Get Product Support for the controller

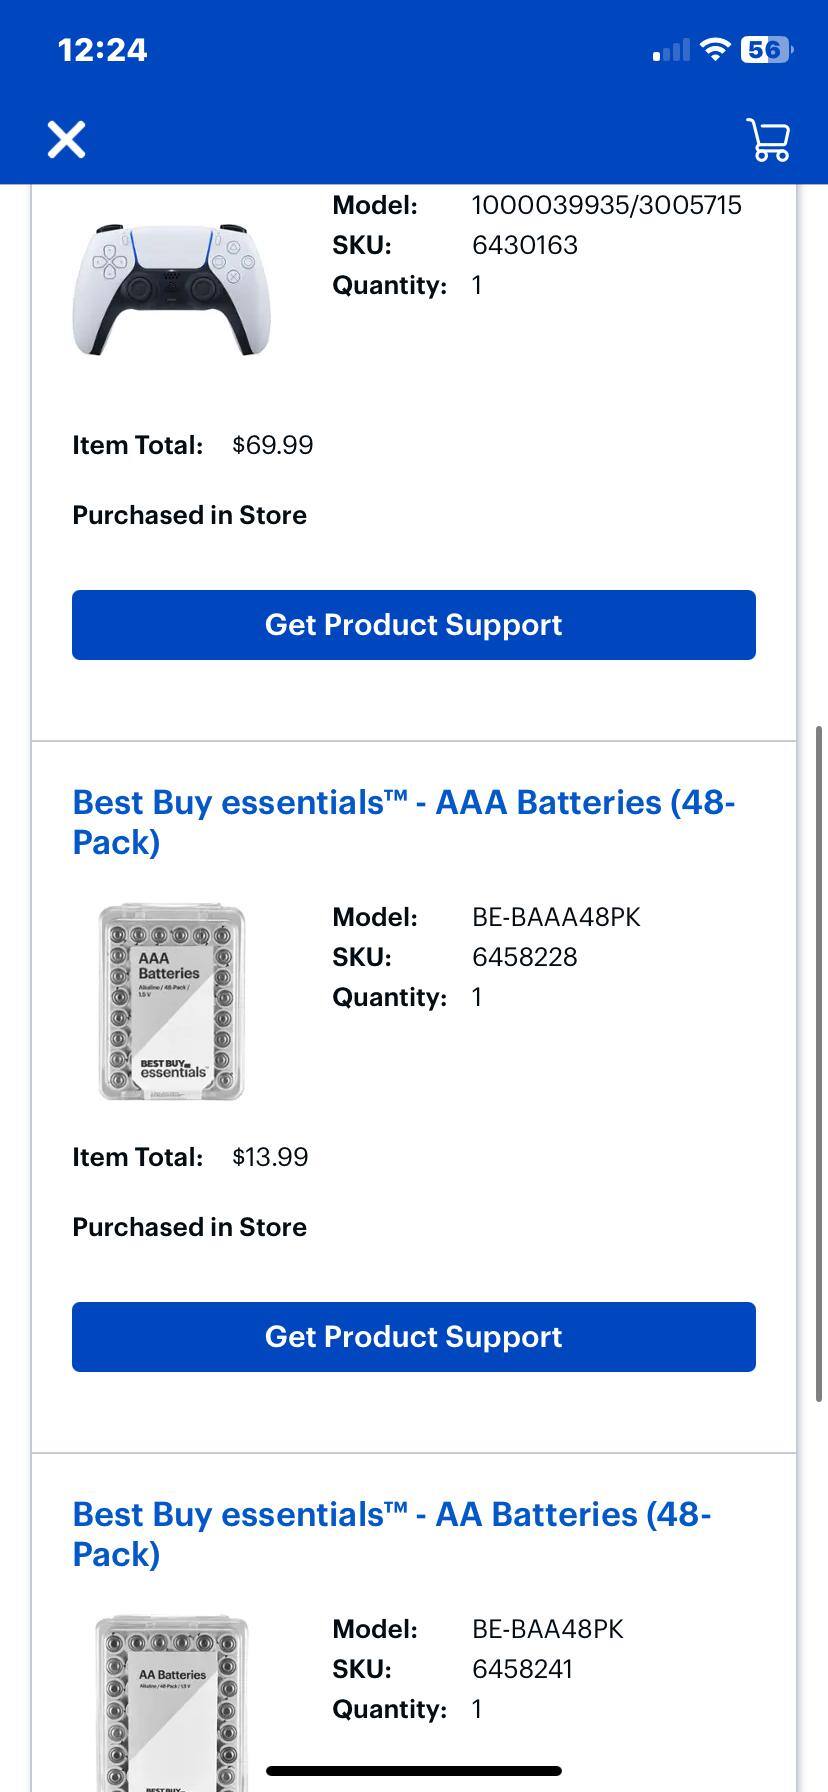click(x=413, y=625)
